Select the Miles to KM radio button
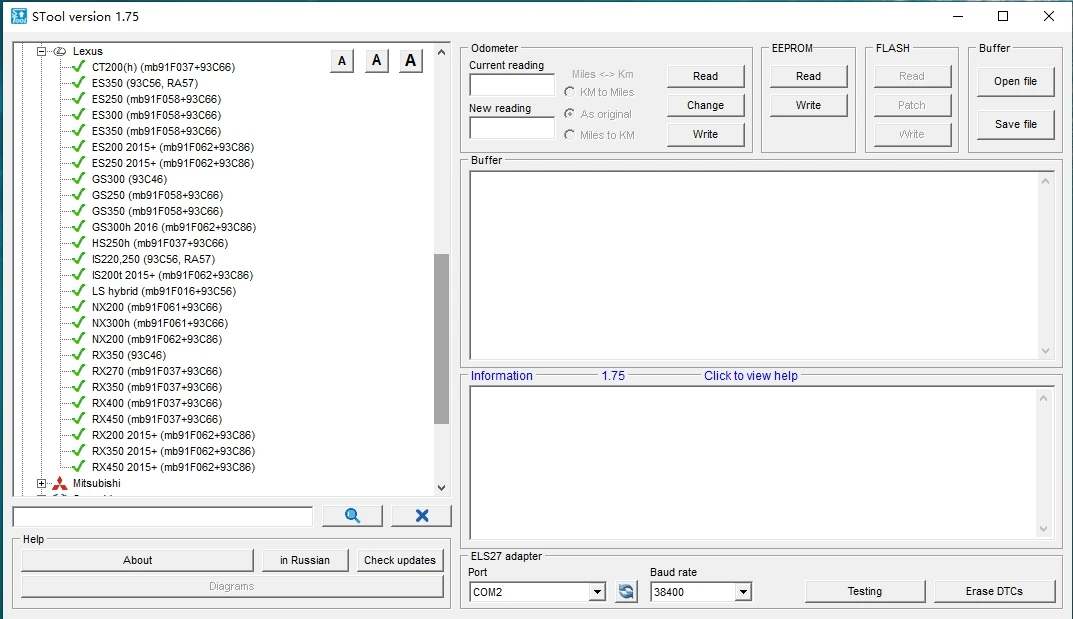The width and height of the screenshot is (1073, 619). pos(570,135)
